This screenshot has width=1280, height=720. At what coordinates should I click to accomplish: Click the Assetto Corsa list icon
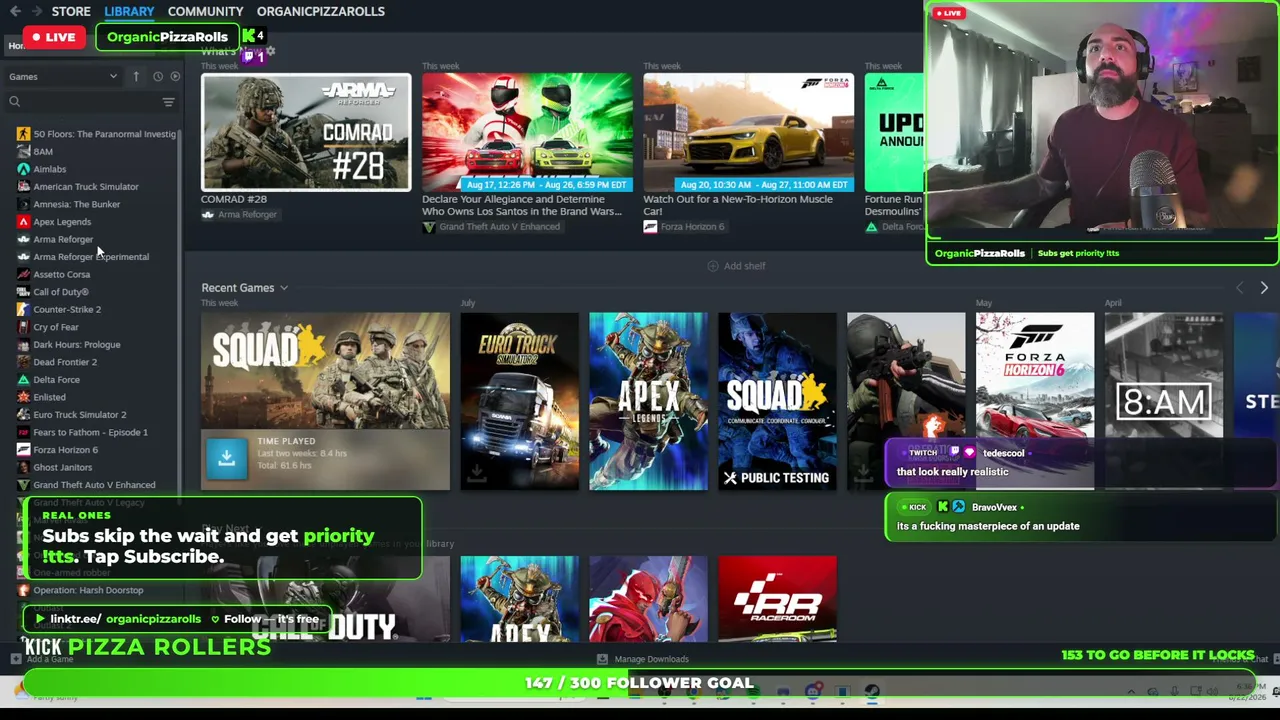[23, 274]
